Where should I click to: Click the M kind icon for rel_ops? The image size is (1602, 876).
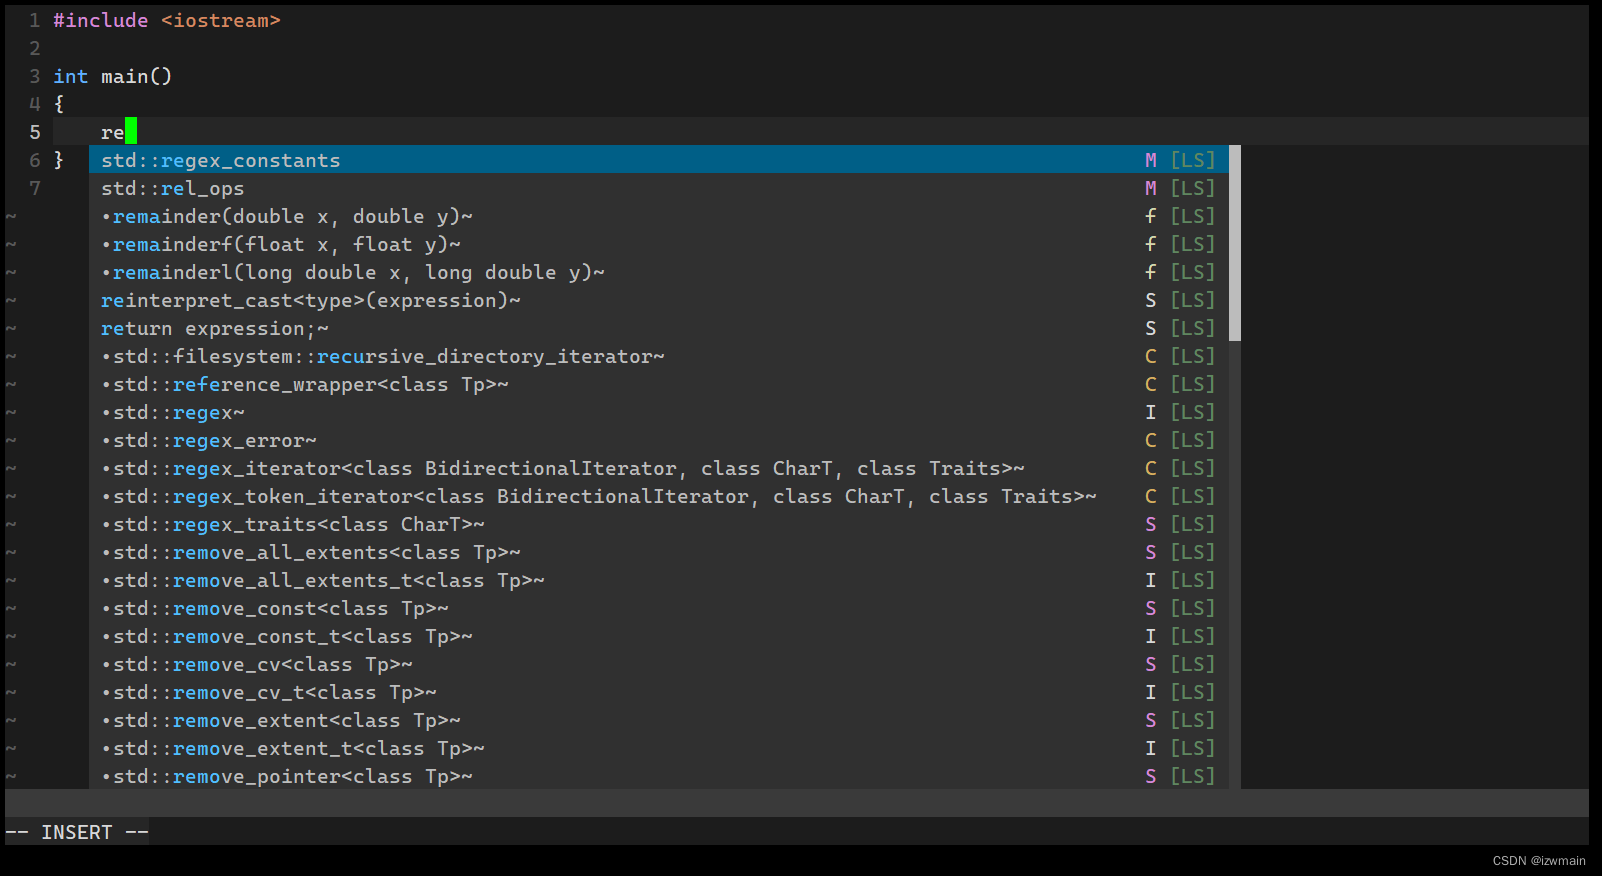coord(1151,188)
